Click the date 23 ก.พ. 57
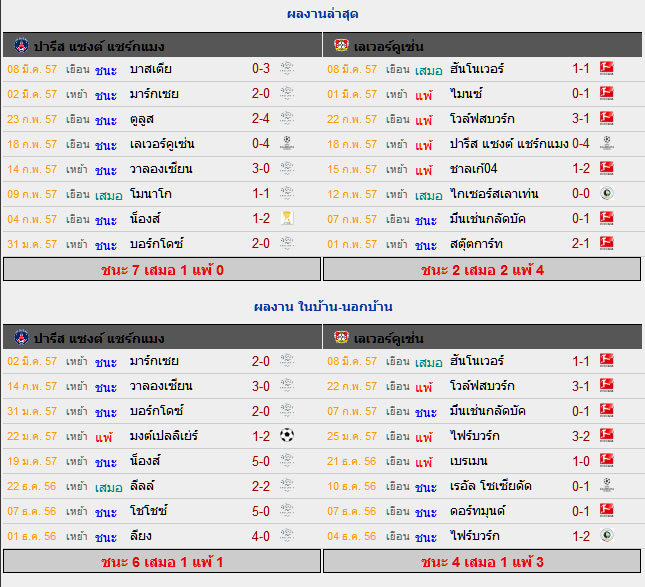This screenshot has height=587, width=645. pos(32,119)
